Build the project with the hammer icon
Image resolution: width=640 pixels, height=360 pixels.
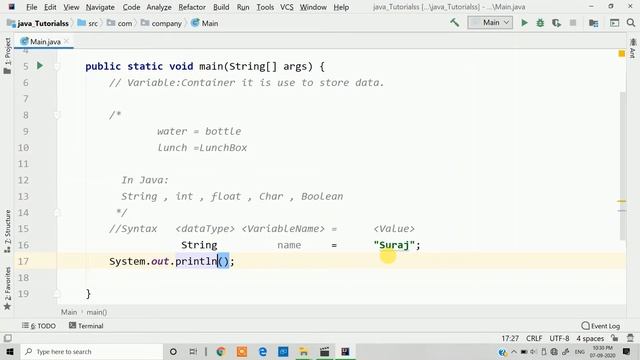455,23
